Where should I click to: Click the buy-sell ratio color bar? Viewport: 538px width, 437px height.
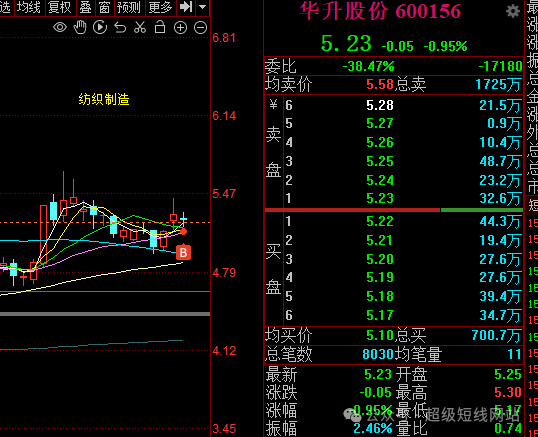point(394,210)
